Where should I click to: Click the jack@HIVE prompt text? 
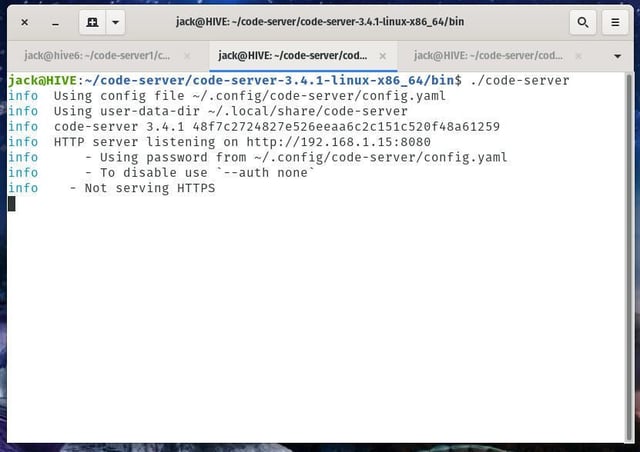pos(42,80)
